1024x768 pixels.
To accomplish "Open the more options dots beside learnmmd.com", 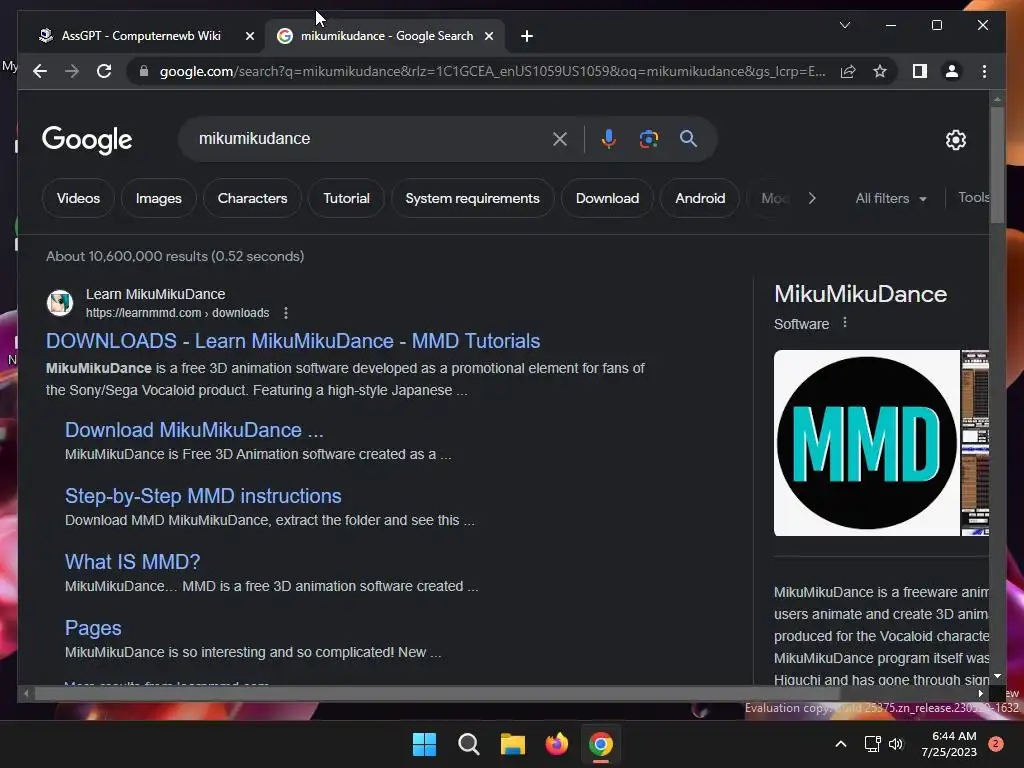I will (285, 313).
